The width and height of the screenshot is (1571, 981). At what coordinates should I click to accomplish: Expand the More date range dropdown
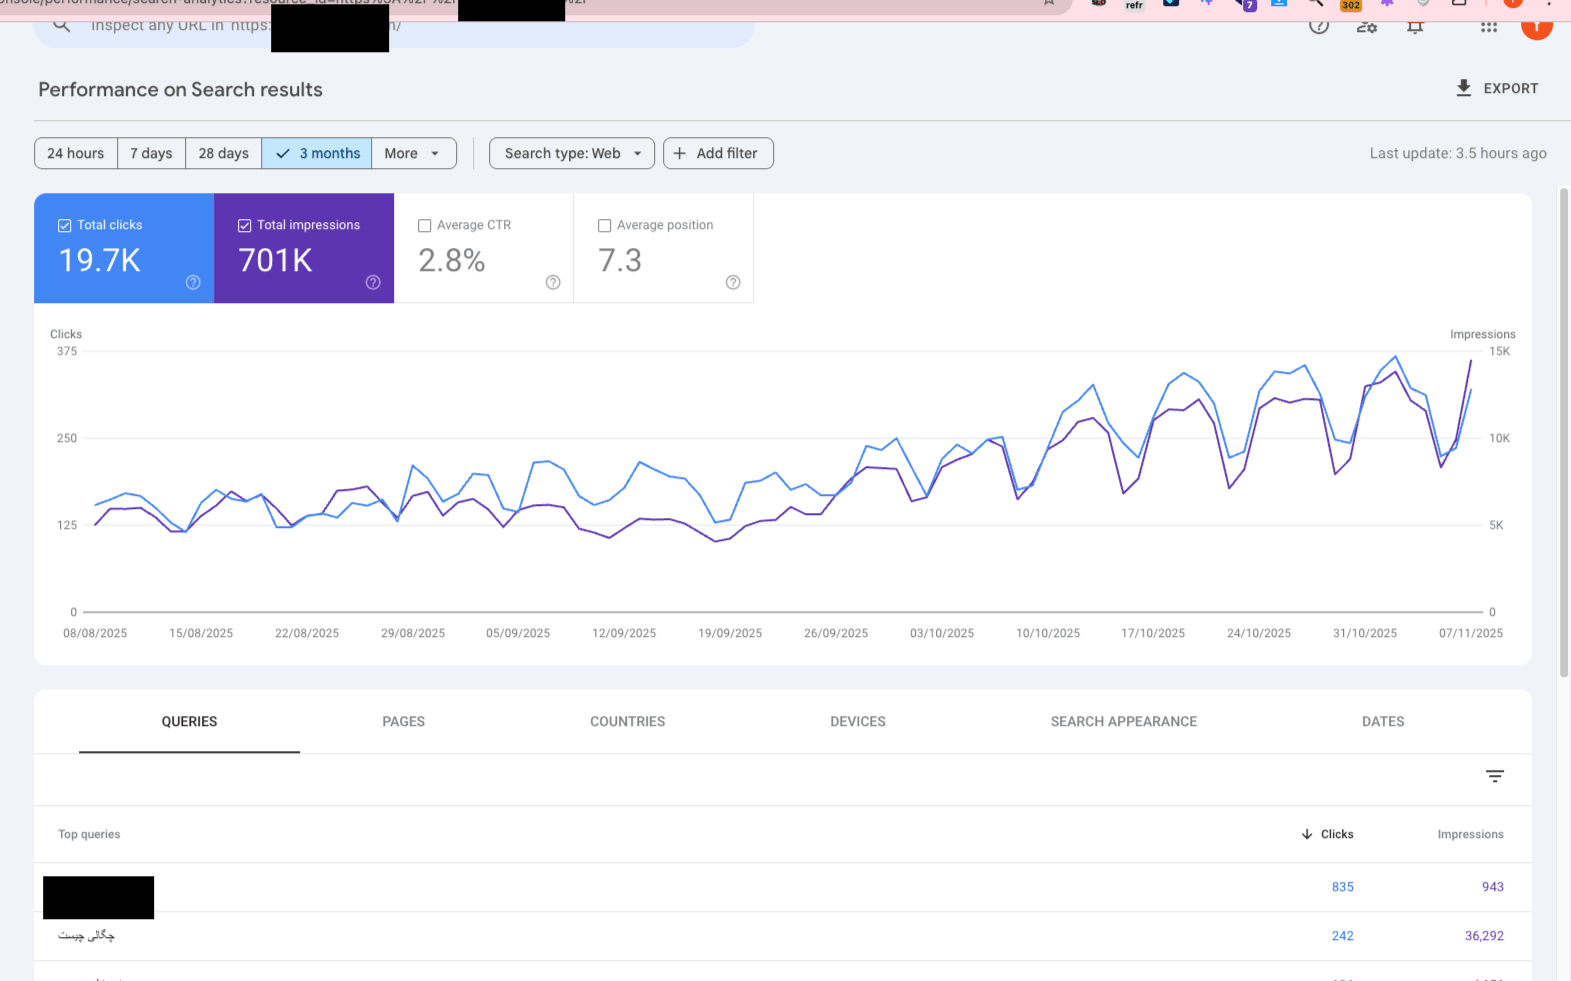click(414, 153)
